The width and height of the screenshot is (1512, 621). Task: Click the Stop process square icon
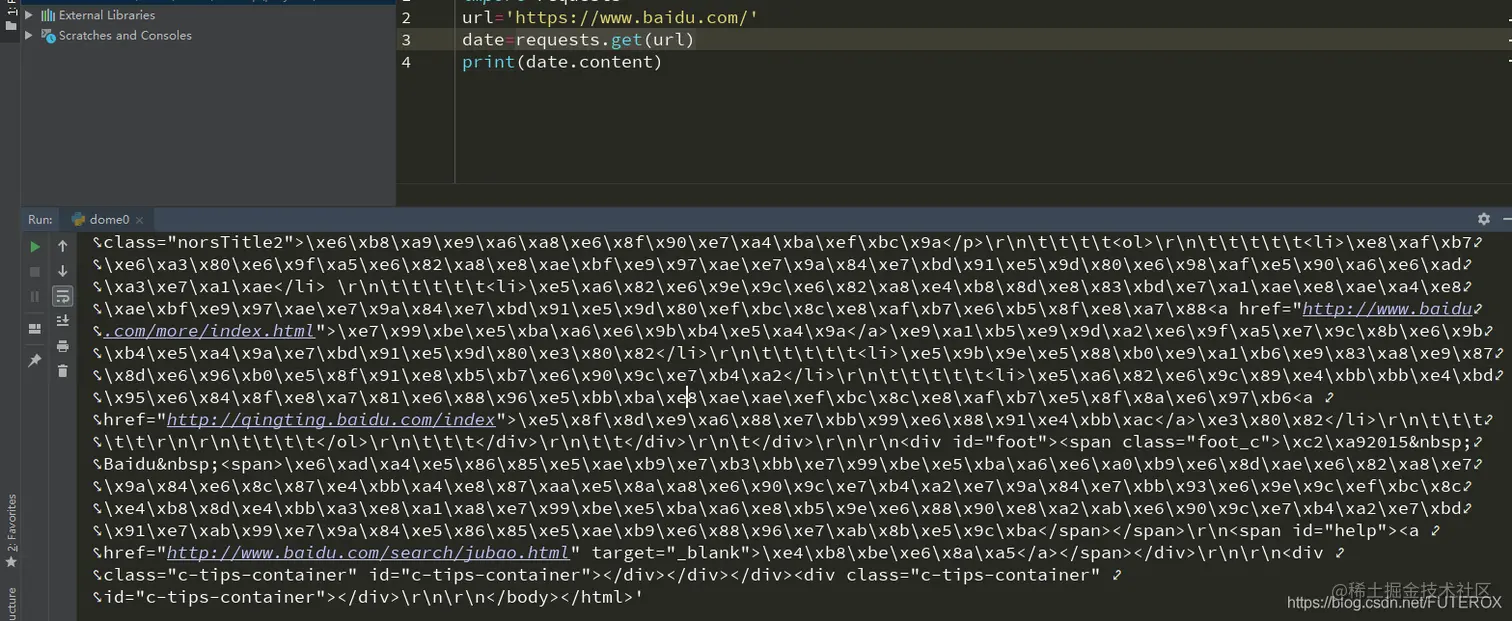(35, 271)
